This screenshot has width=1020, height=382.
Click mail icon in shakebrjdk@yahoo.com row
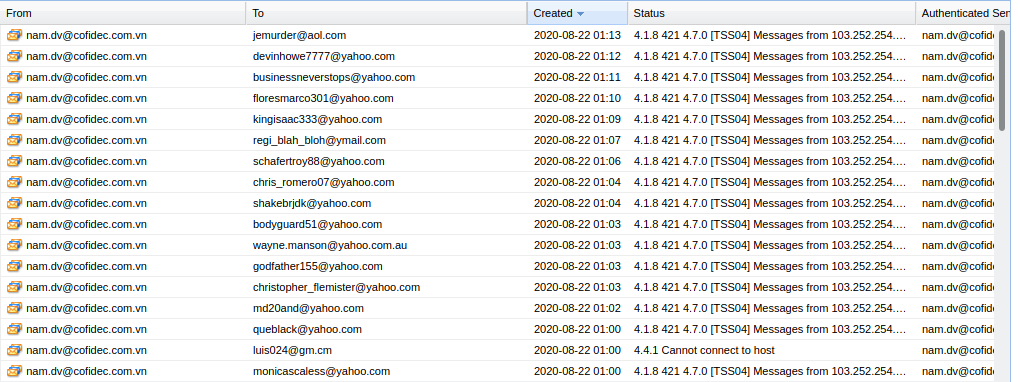point(14,203)
